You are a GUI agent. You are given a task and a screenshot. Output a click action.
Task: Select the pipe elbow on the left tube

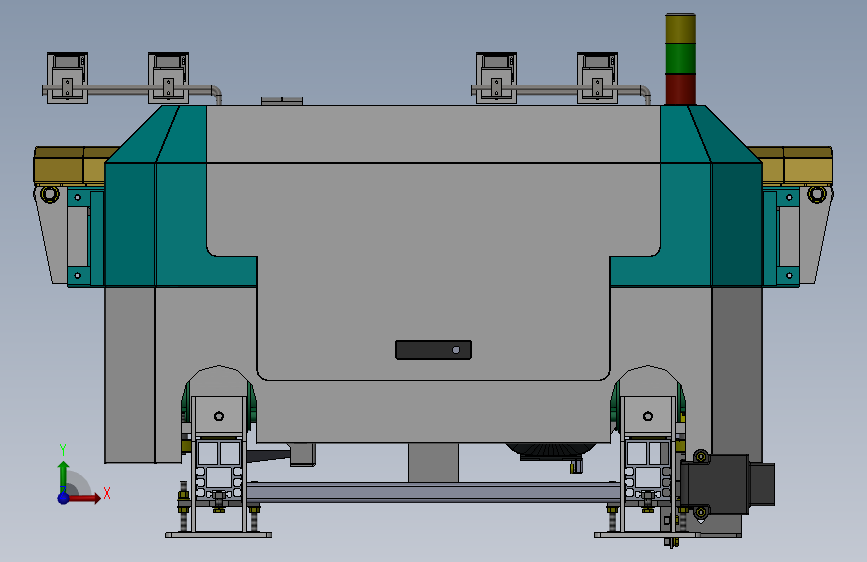[216, 92]
